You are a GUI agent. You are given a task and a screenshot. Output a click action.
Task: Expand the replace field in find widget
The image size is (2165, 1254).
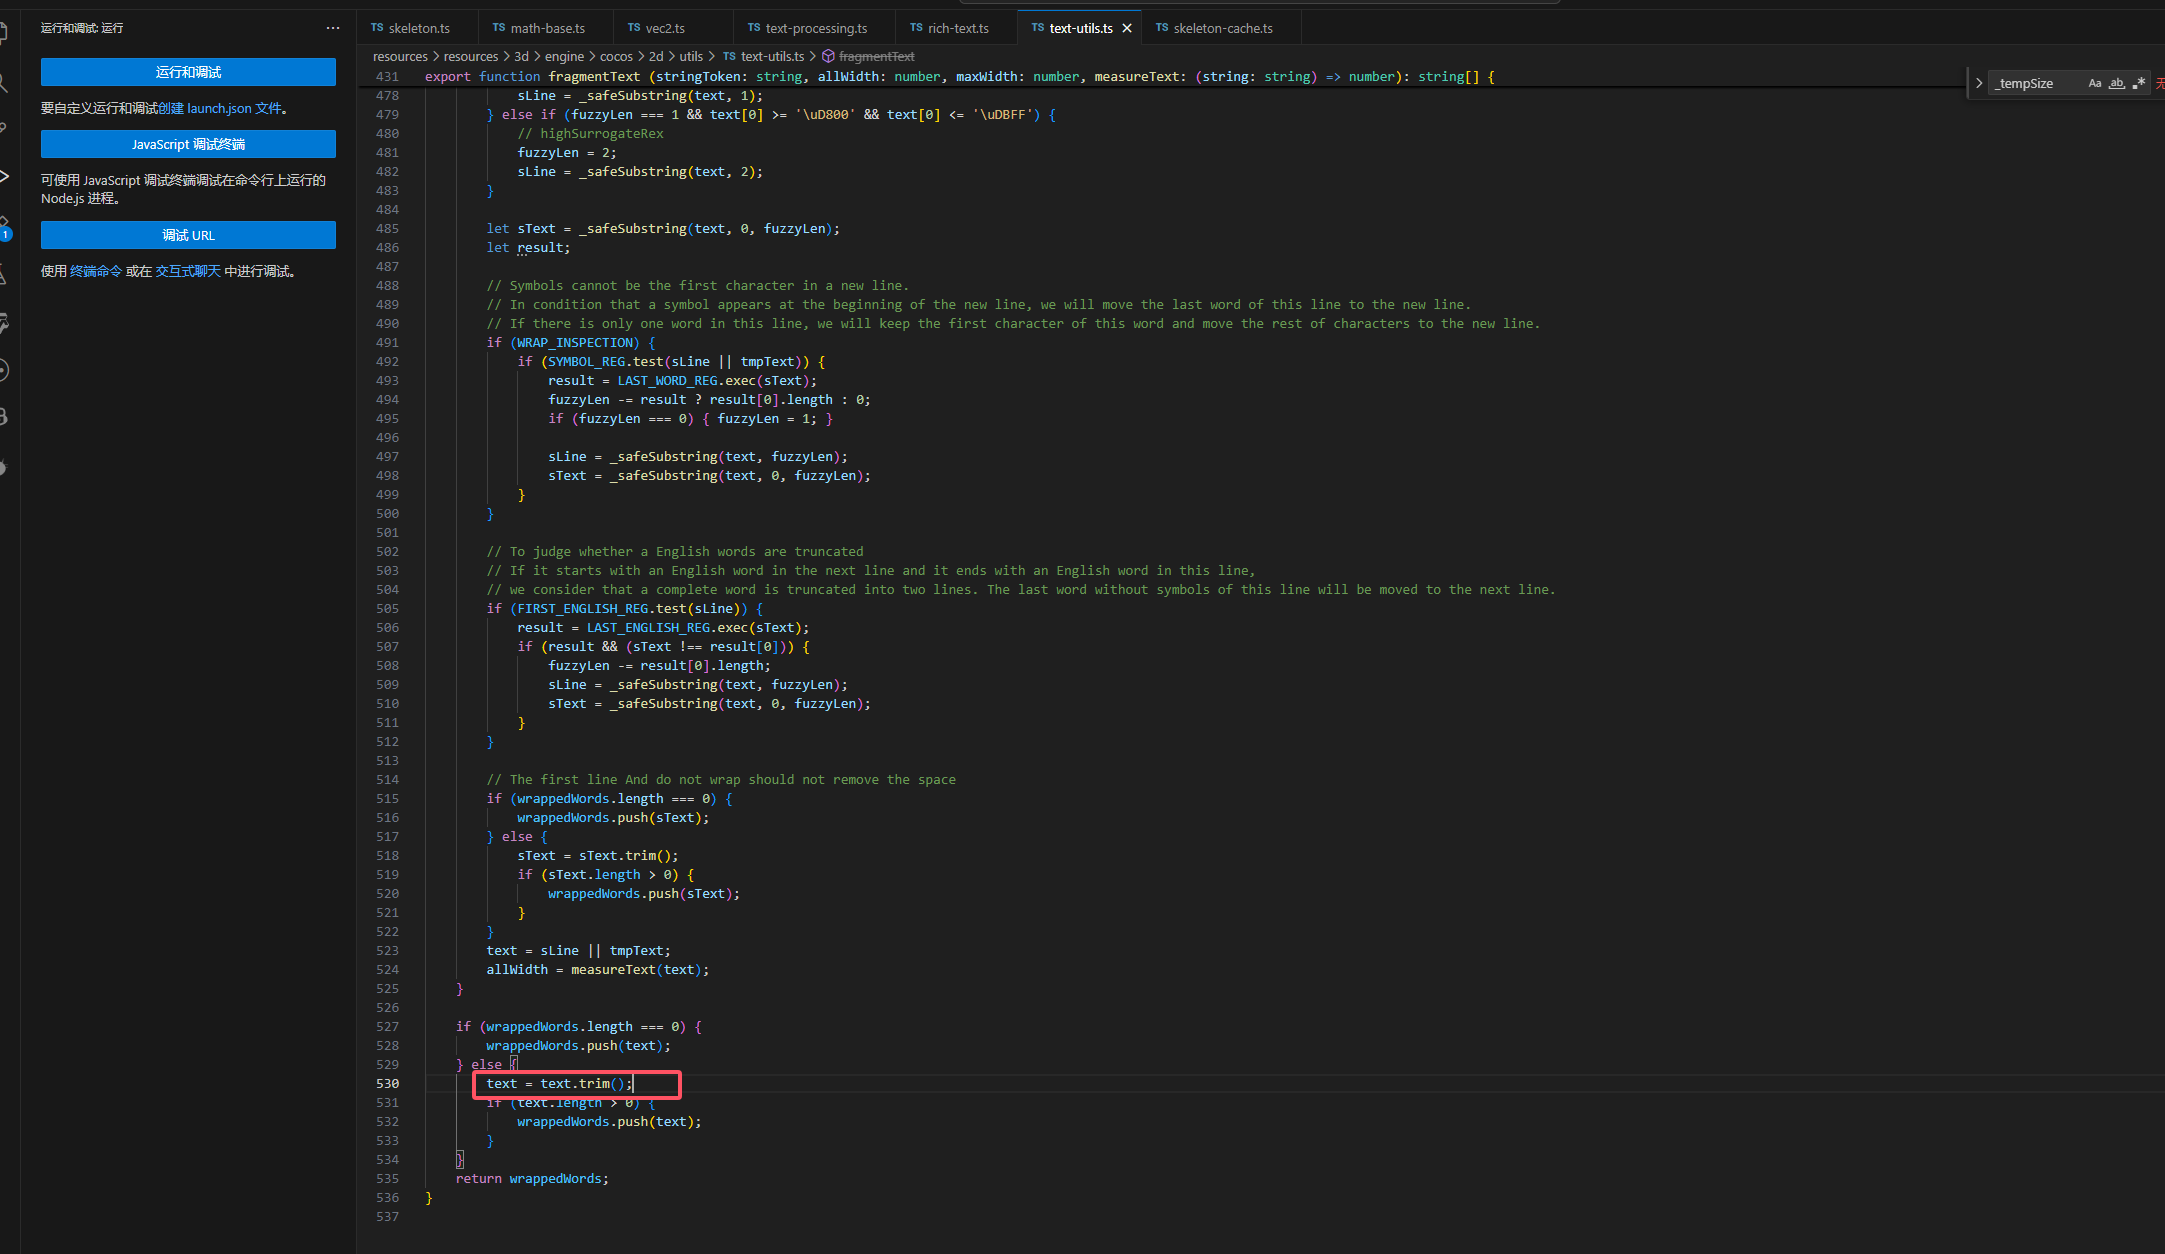pos(1978,84)
